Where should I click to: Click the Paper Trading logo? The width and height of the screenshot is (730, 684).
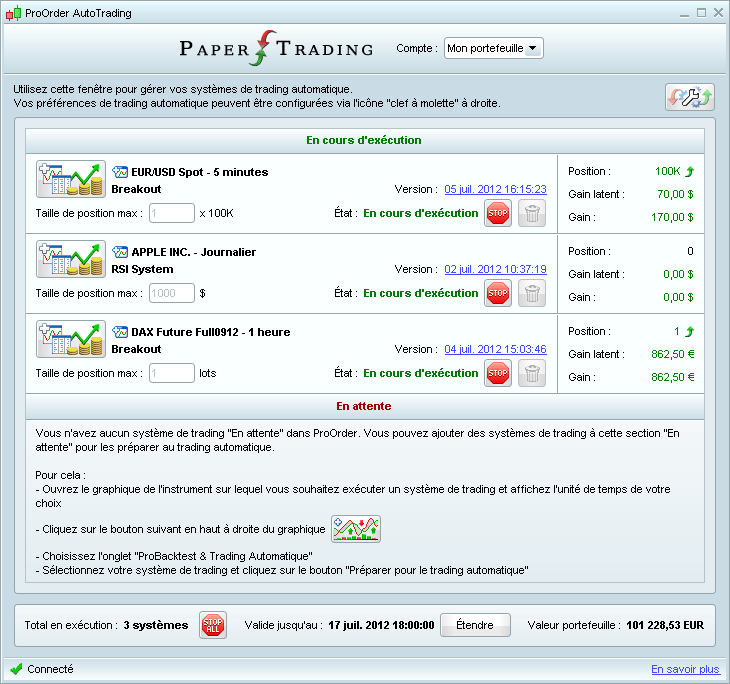pyautogui.click(x=277, y=48)
